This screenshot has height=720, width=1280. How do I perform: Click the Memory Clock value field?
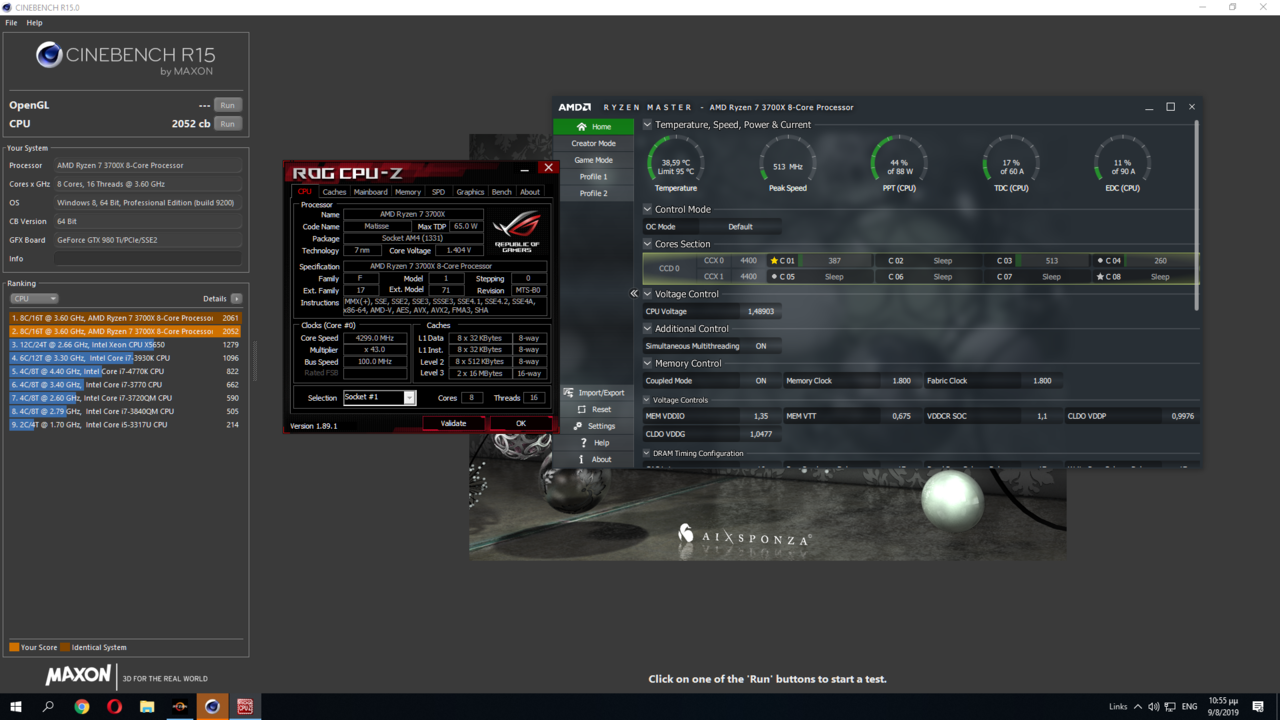point(901,381)
